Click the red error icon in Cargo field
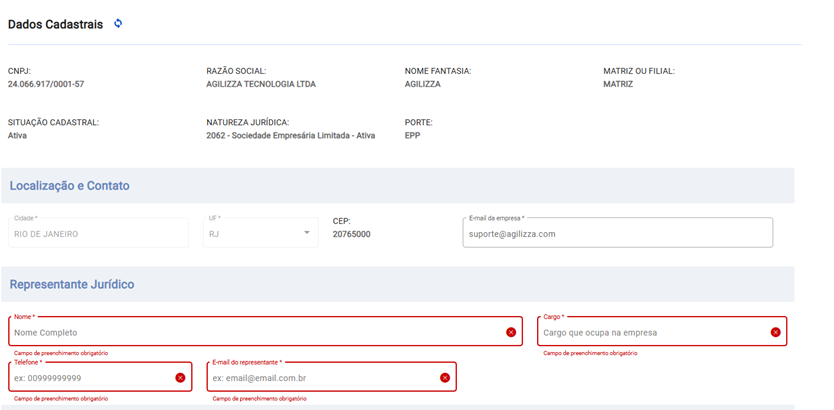Viewport: 834px width, 410px height. (775, 332)
